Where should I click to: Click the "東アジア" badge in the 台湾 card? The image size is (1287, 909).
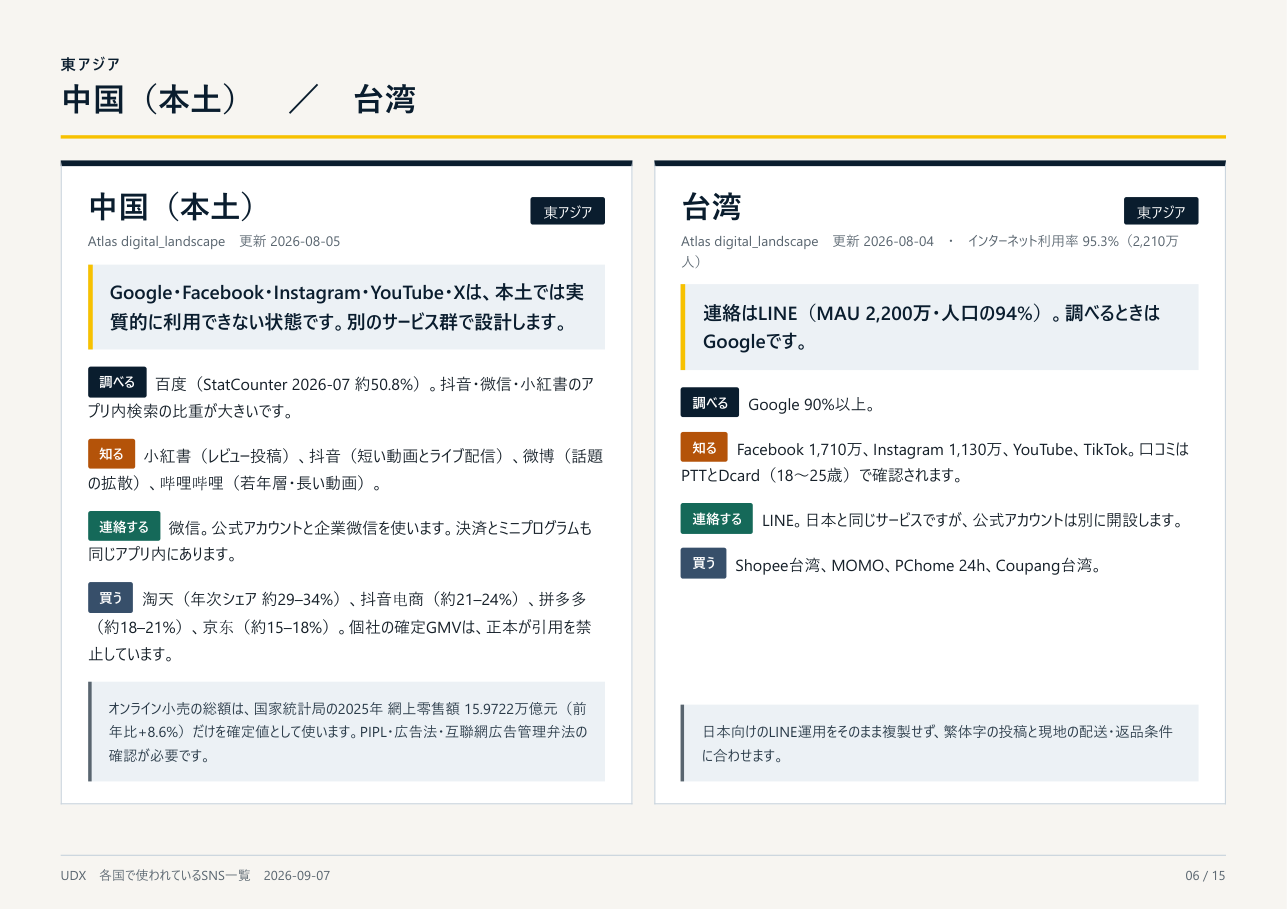tap(1161, 212)
